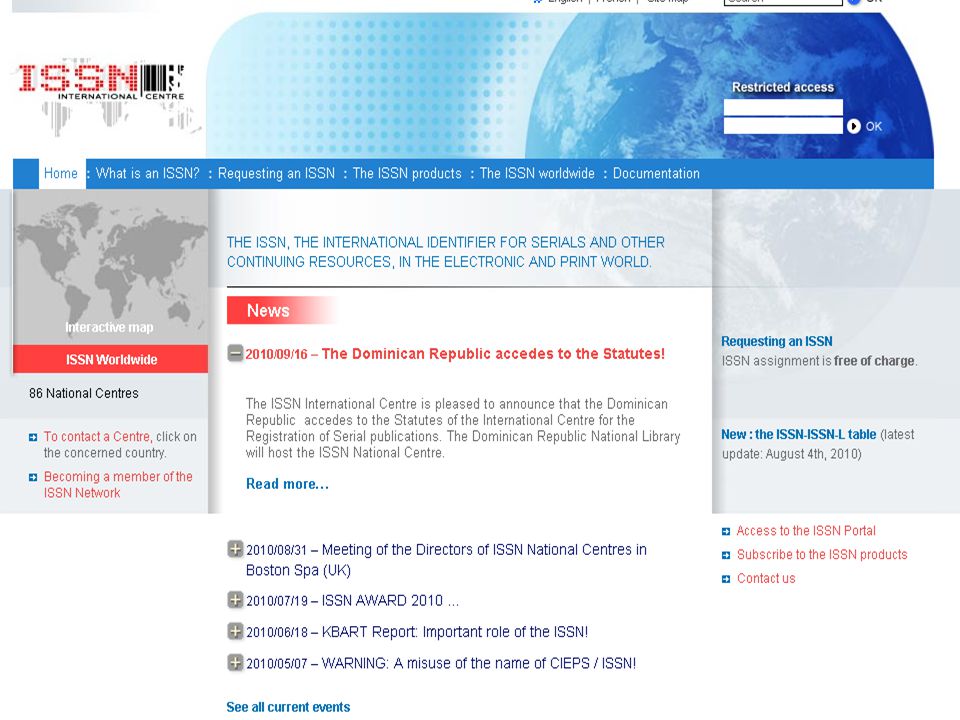
Task: Click the red ISSN Worldwide button
Action: click(x=111, y=359)
